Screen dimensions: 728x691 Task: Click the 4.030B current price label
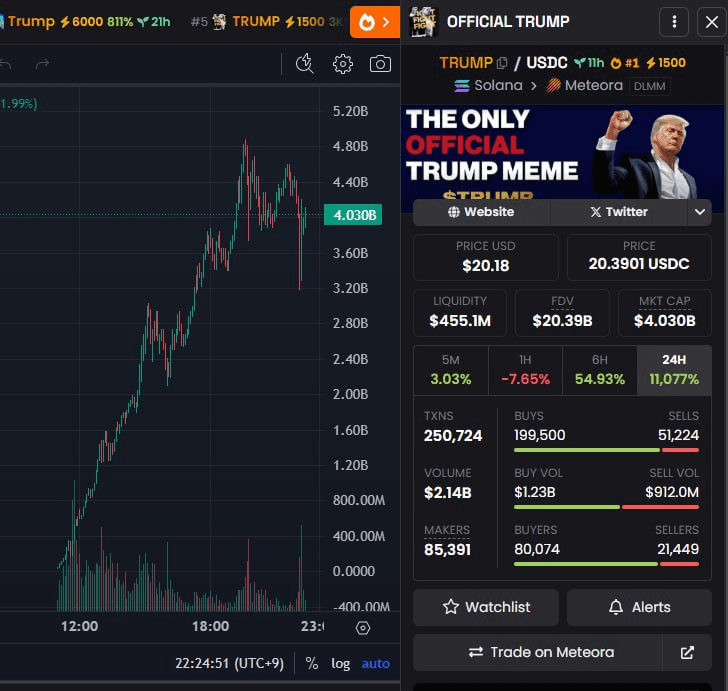[353, 215]
